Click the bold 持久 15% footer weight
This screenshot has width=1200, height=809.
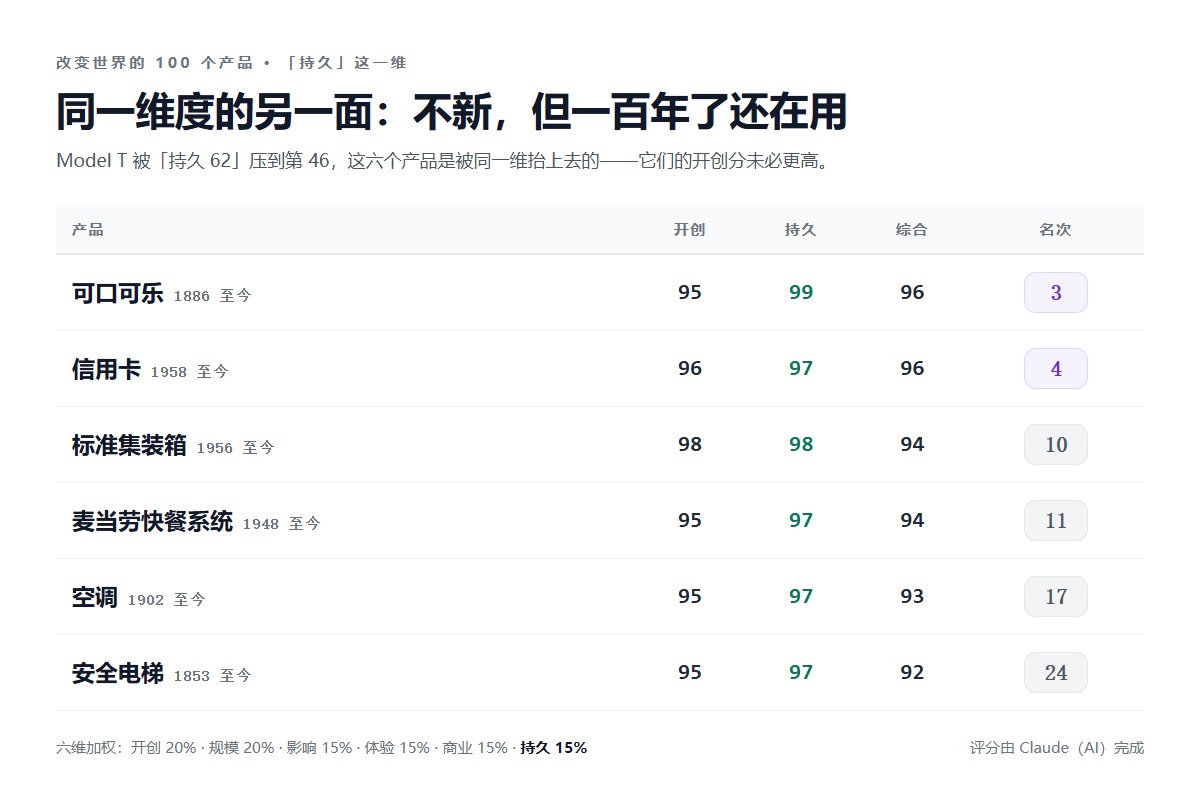point(554,747)
